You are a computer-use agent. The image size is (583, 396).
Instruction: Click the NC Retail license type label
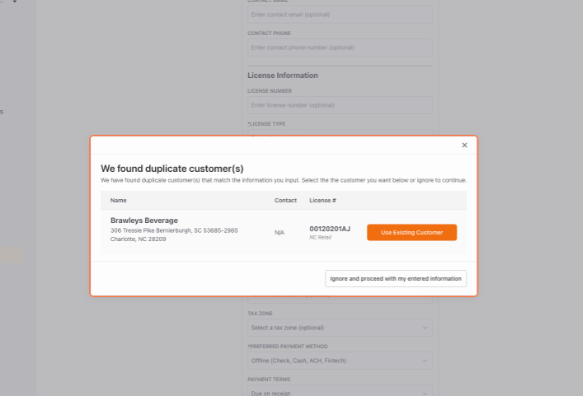pyautogui.click(x=320, y=237)
